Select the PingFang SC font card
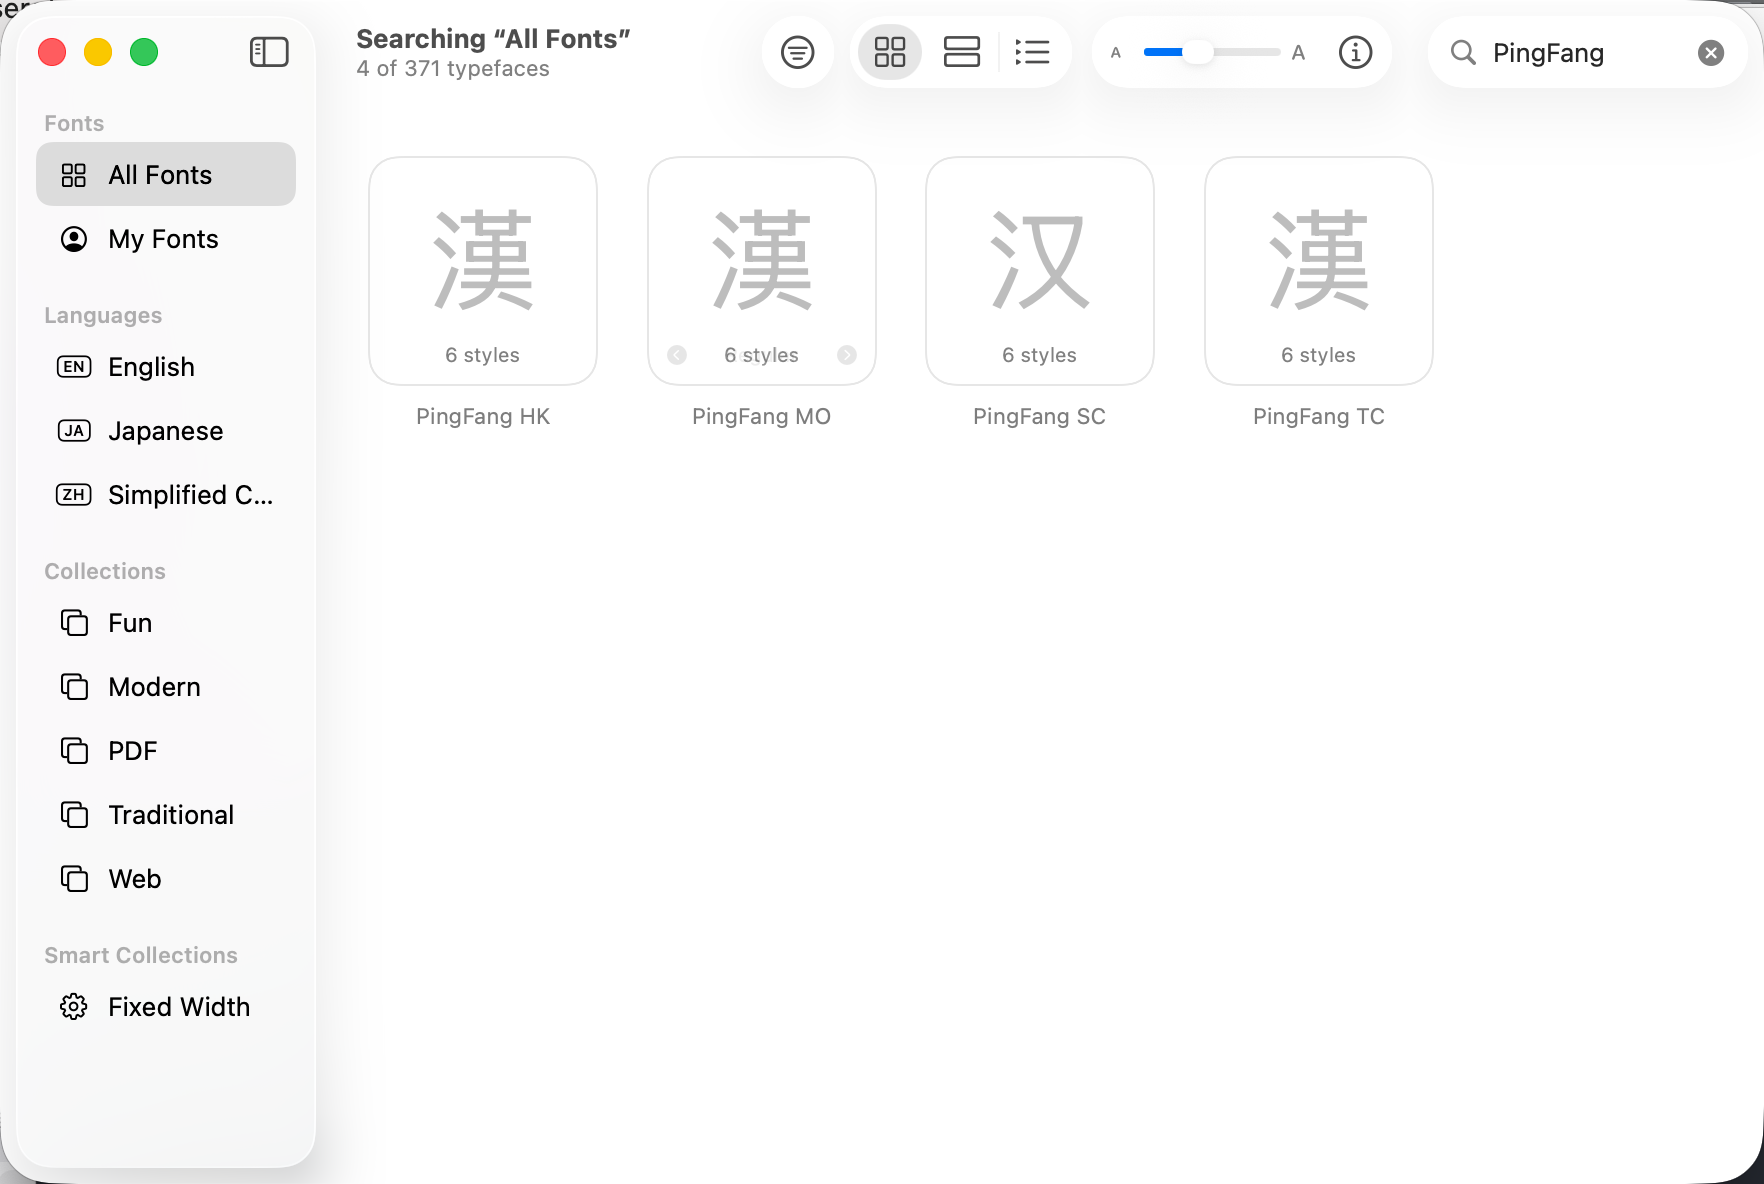 click(1040, 271)
